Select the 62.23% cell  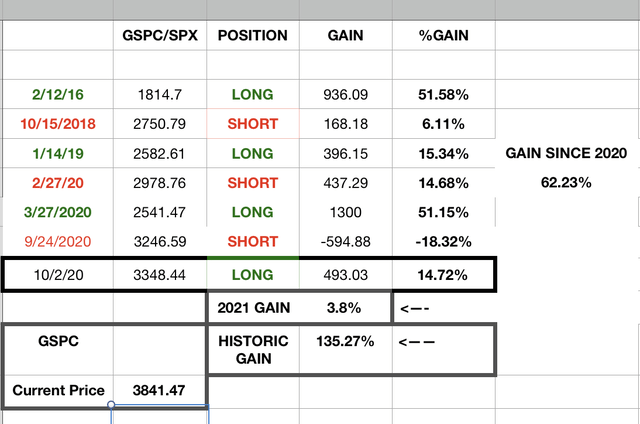(567, 182)
